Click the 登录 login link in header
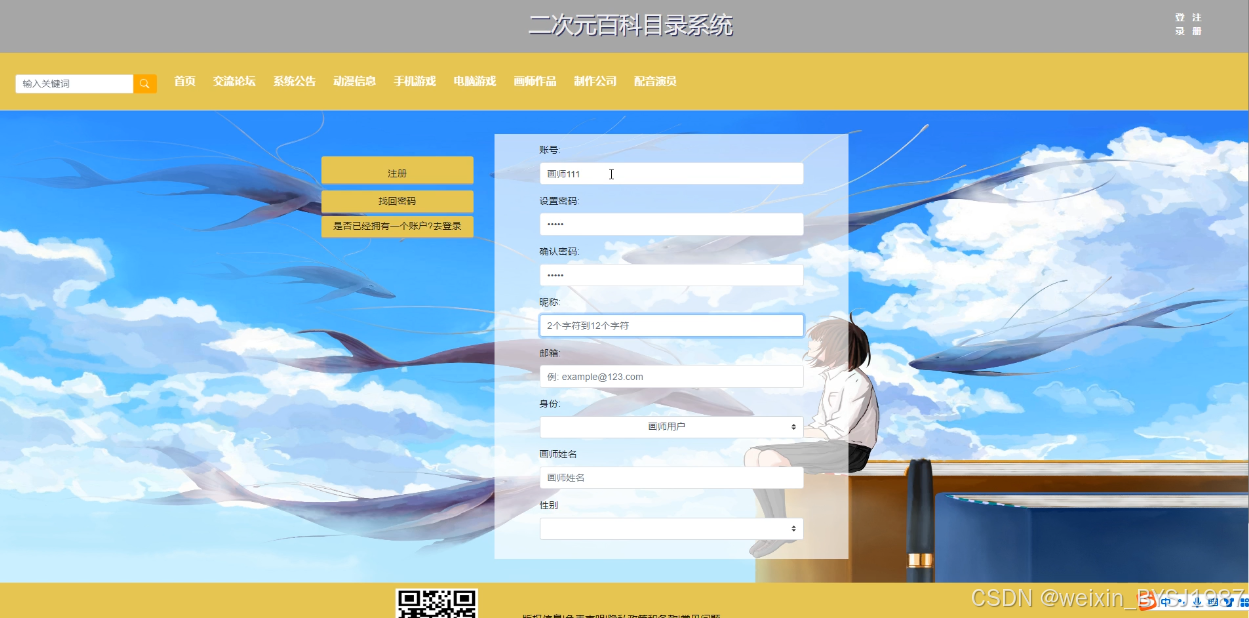Image resolution: width=1249 pixels, height=618 pixels. [1180, 24]
